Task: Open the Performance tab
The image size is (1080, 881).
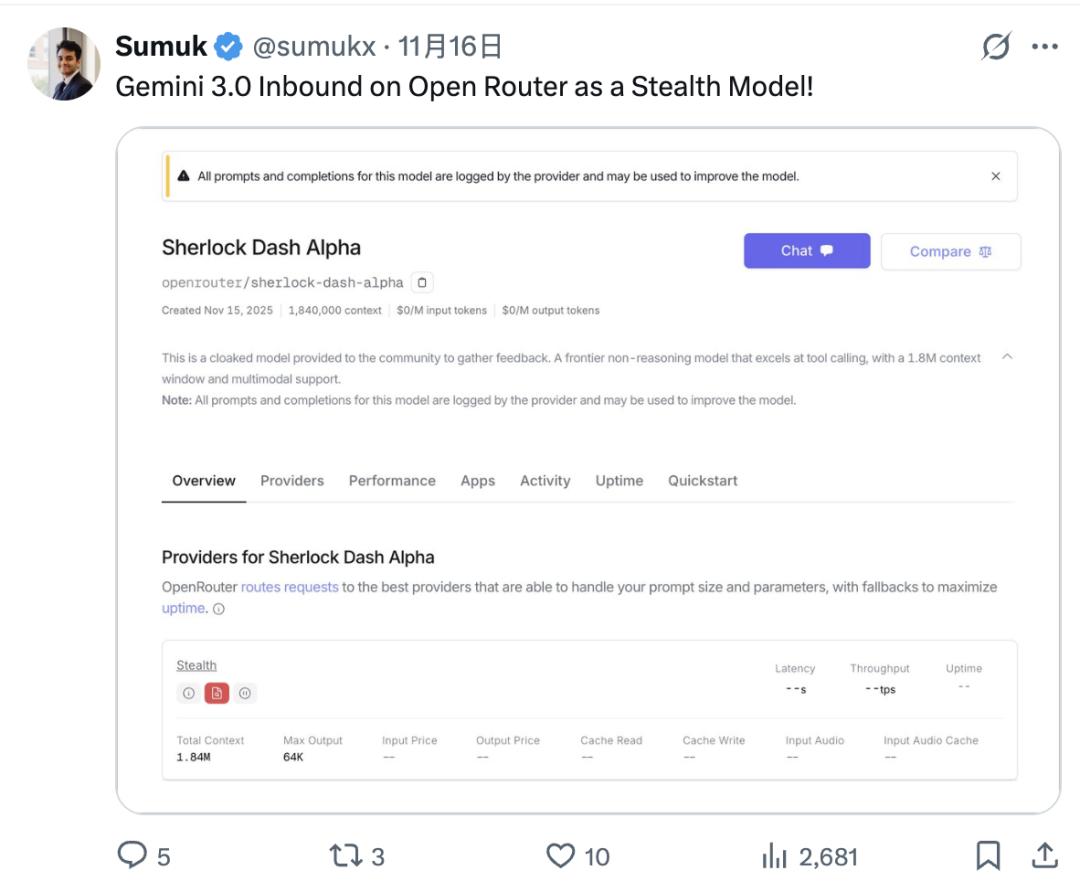Action: (392, 481)
